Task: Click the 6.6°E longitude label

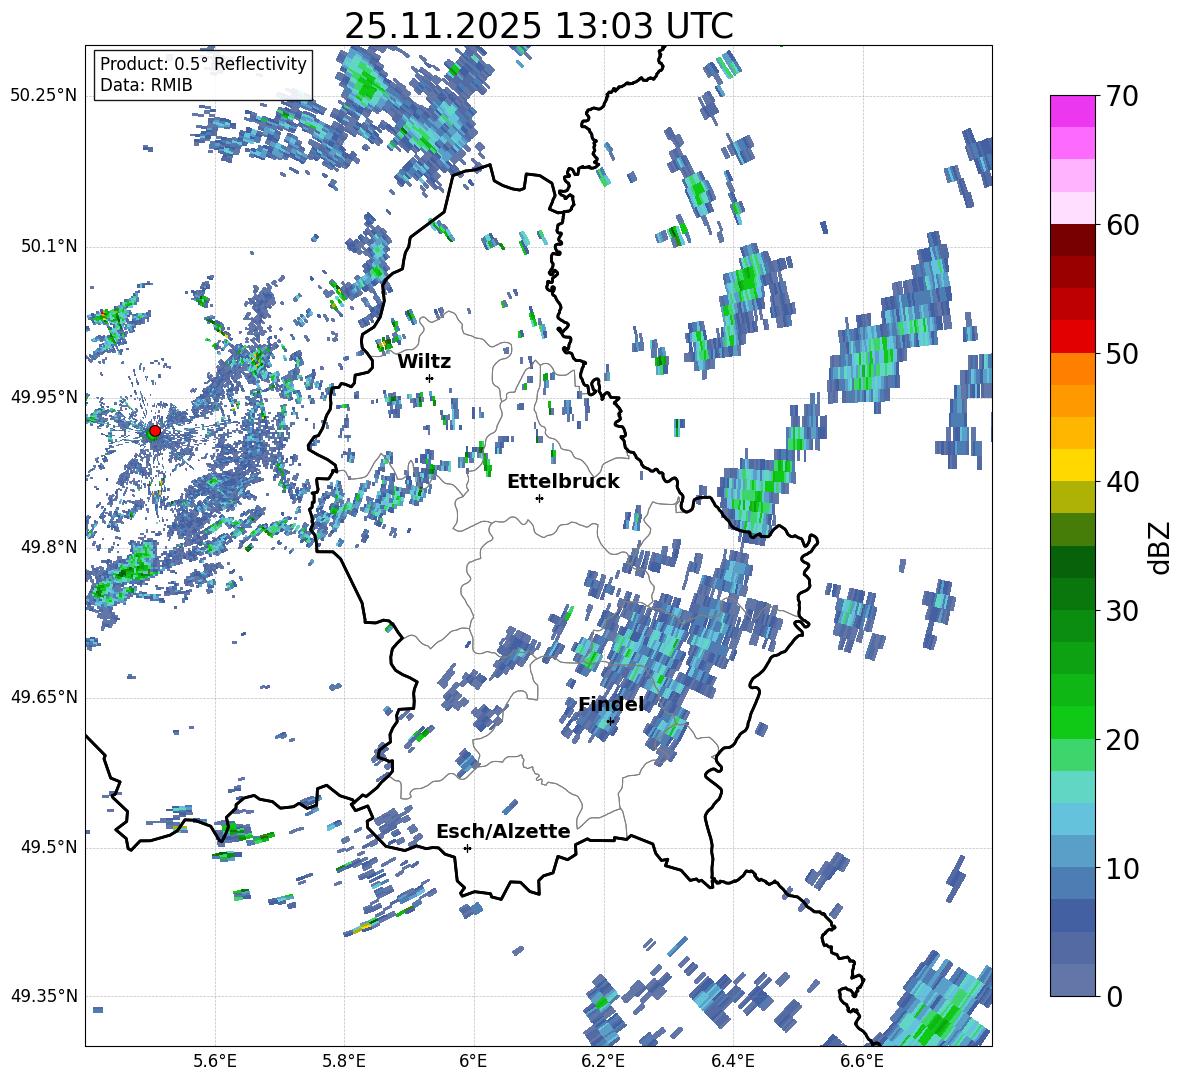Action: (862, 1062)
